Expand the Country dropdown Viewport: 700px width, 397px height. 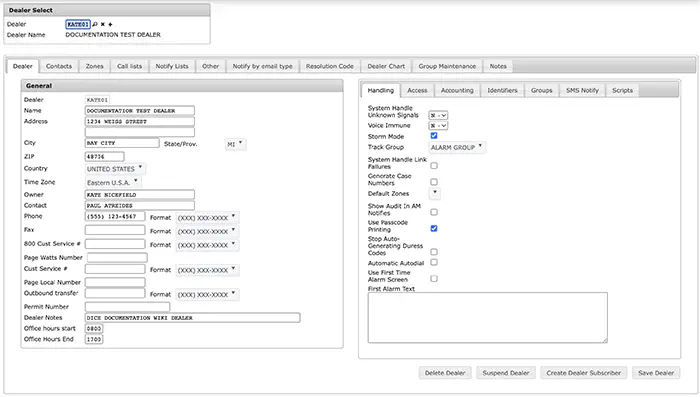click(x=115, y=169)
